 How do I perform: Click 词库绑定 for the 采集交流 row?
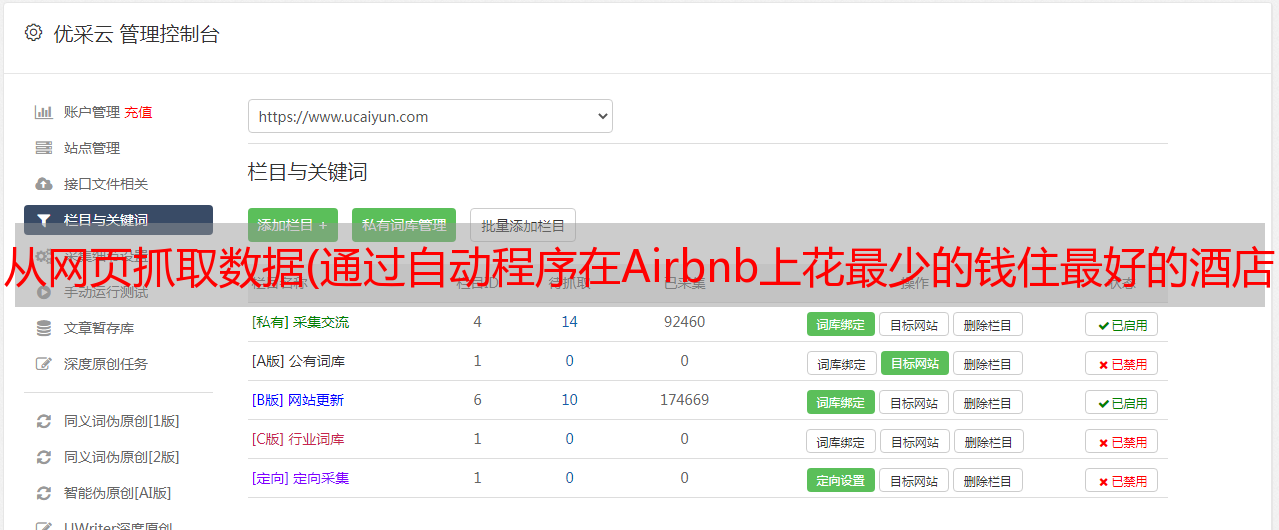(841, 324)
